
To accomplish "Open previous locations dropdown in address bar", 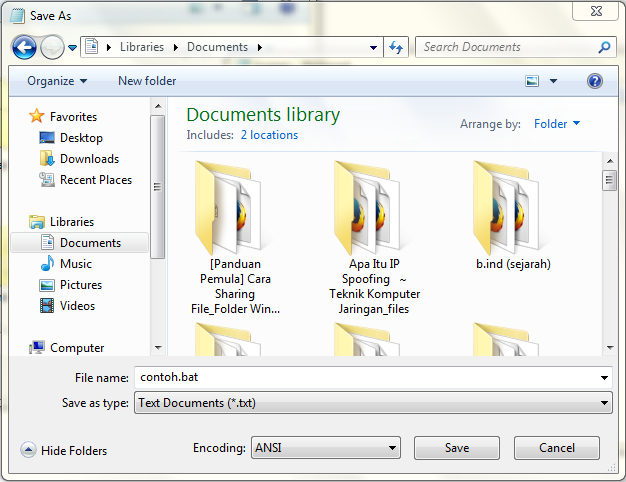I will coord(373,48).
